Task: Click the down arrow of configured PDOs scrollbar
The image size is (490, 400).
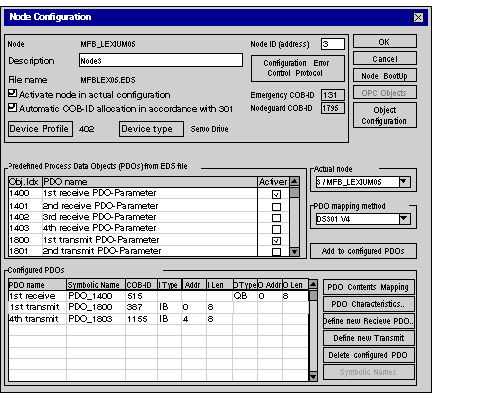Action: [313, 377]
